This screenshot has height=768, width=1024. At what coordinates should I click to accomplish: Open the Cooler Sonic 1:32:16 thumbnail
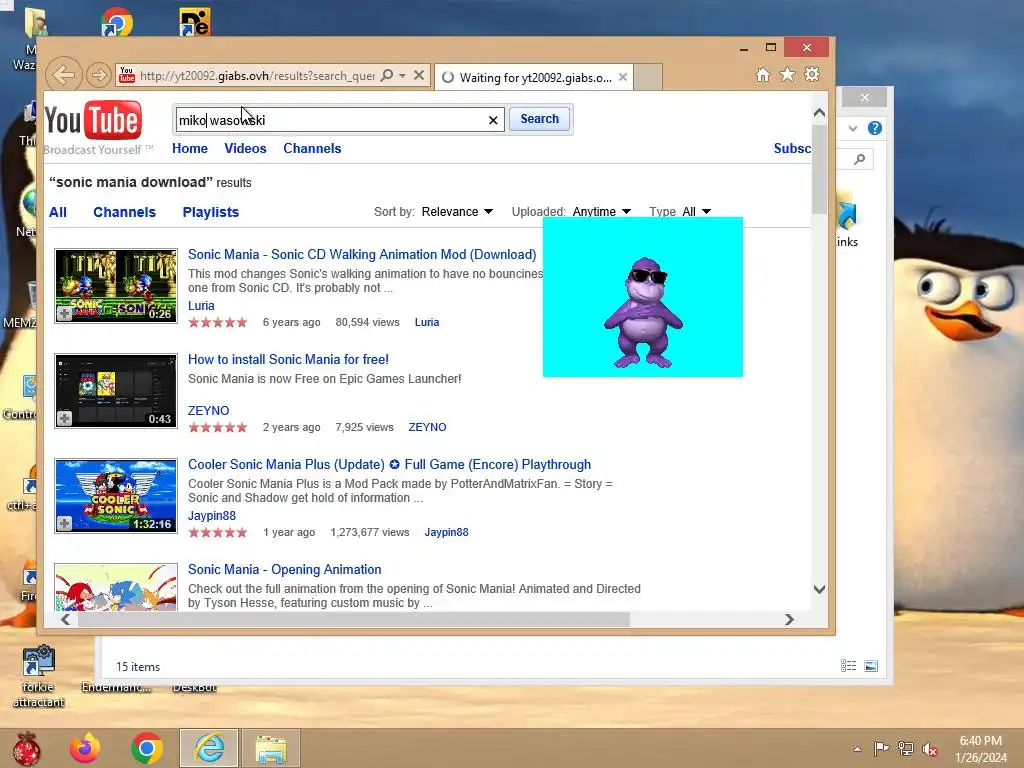[x=116, y=496]
